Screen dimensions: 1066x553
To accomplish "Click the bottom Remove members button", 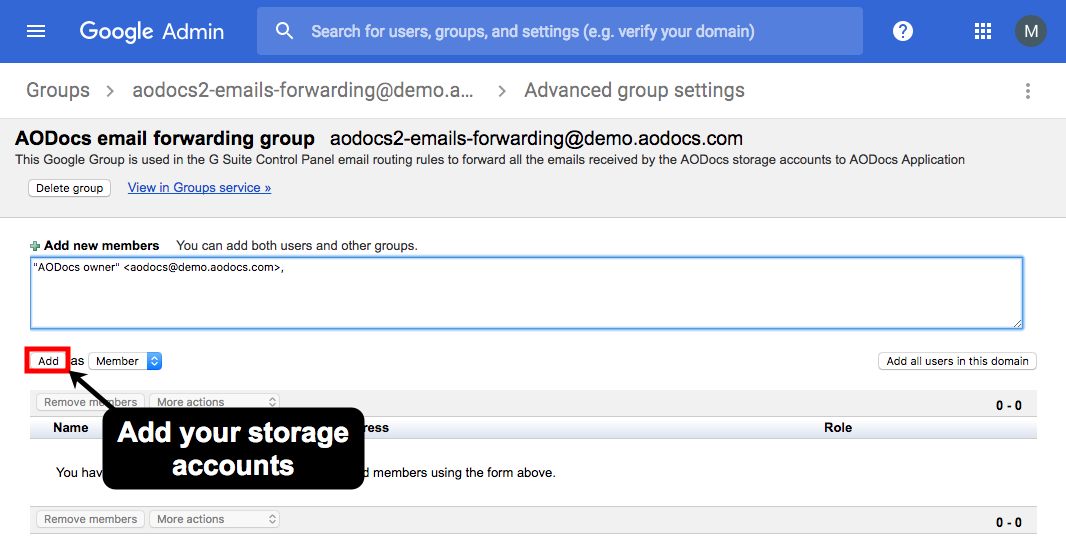I will click(x=90, y=519).
